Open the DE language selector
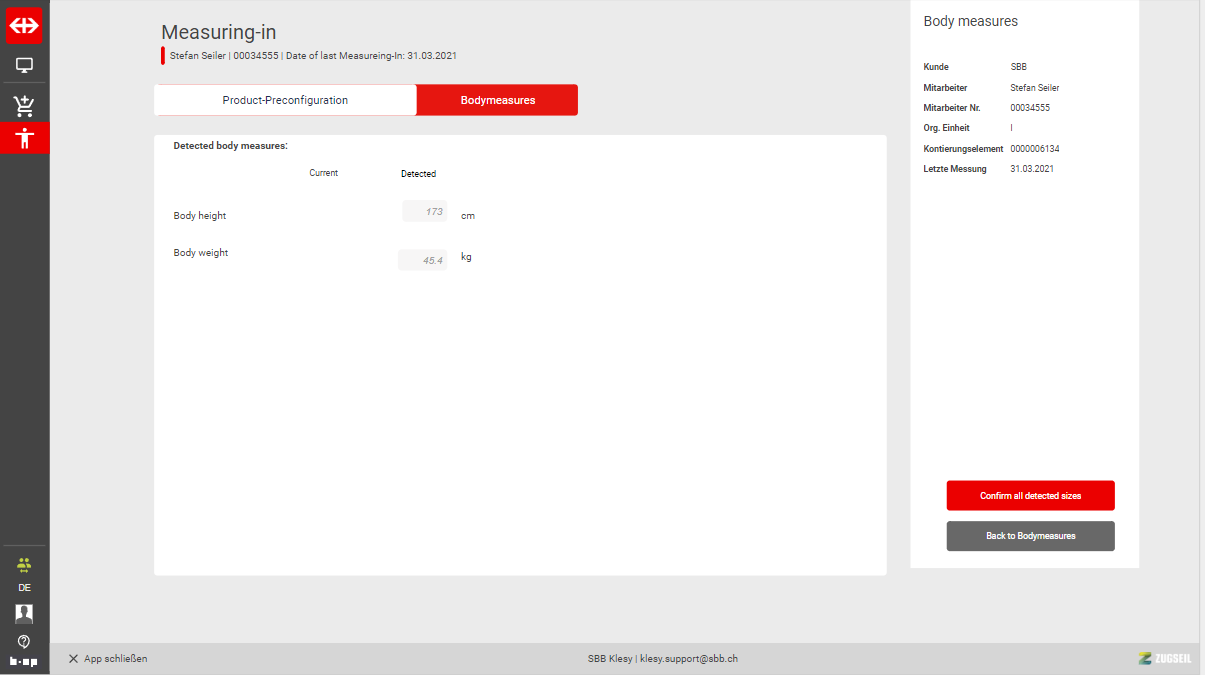The width and height of the screenshot is (1205, 675). 24,588
